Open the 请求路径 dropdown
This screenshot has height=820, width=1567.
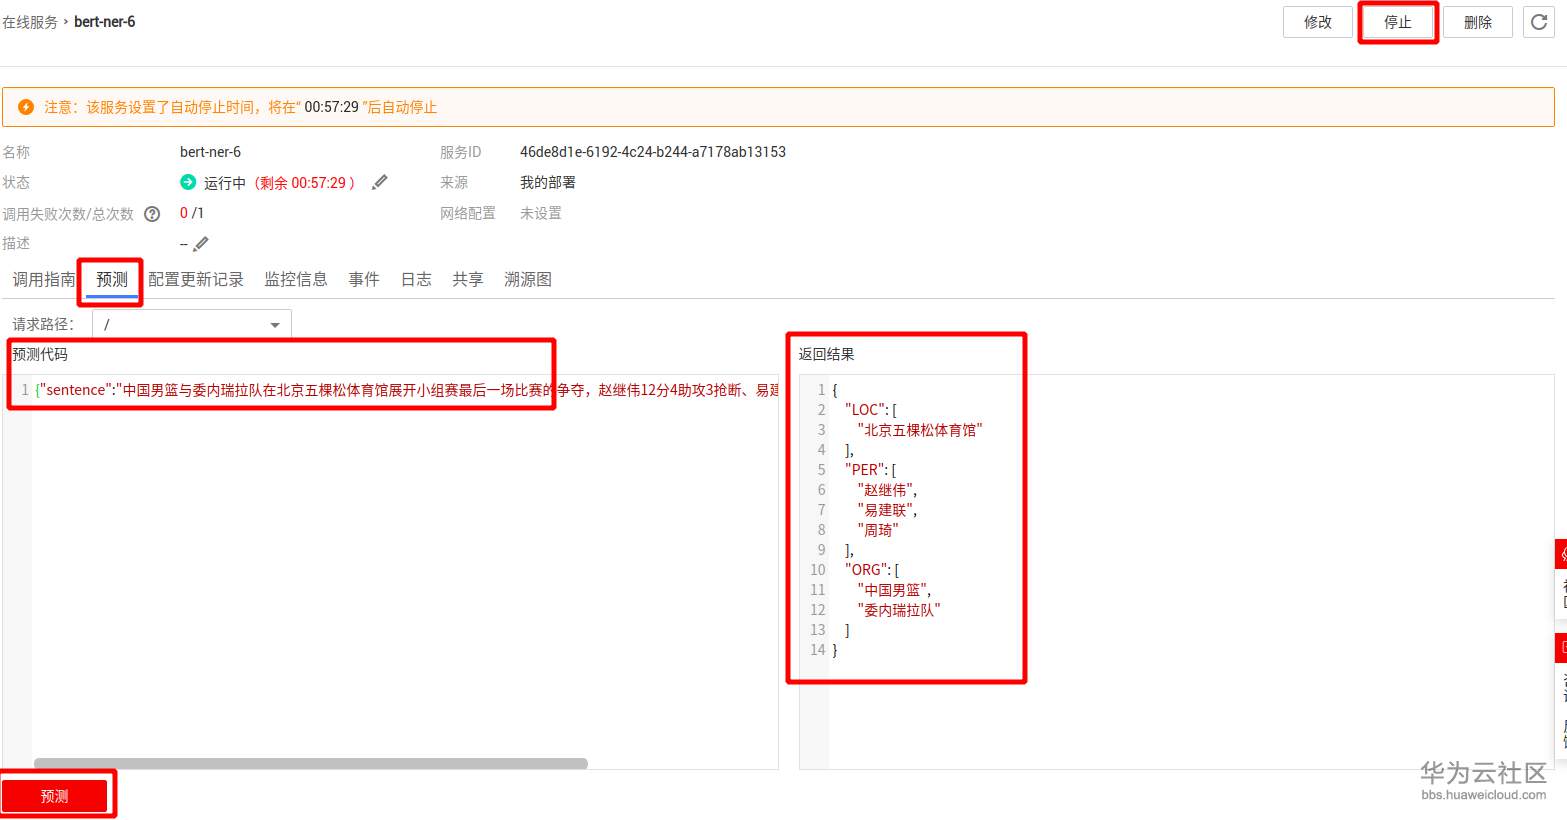[192, 325]
